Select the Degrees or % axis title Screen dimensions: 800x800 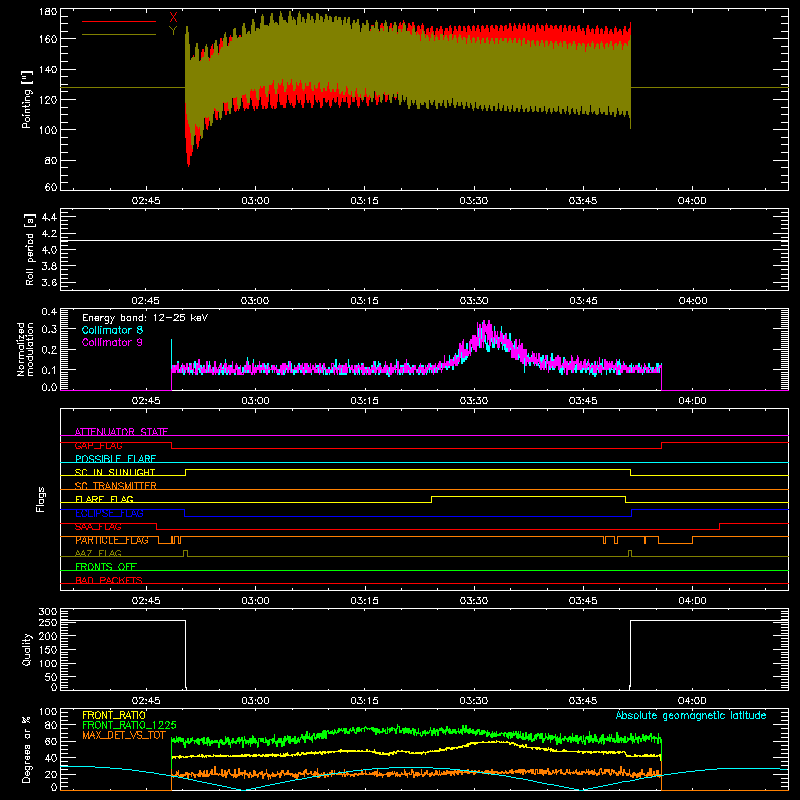pos(27,749)
